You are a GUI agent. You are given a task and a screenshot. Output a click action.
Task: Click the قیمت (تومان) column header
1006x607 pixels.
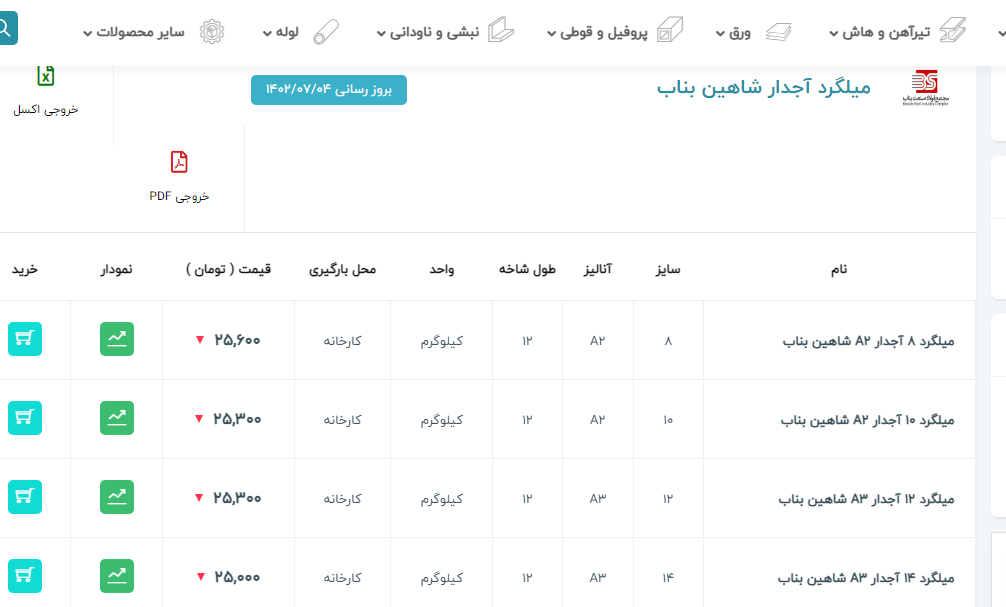click(x=229, y=270)
